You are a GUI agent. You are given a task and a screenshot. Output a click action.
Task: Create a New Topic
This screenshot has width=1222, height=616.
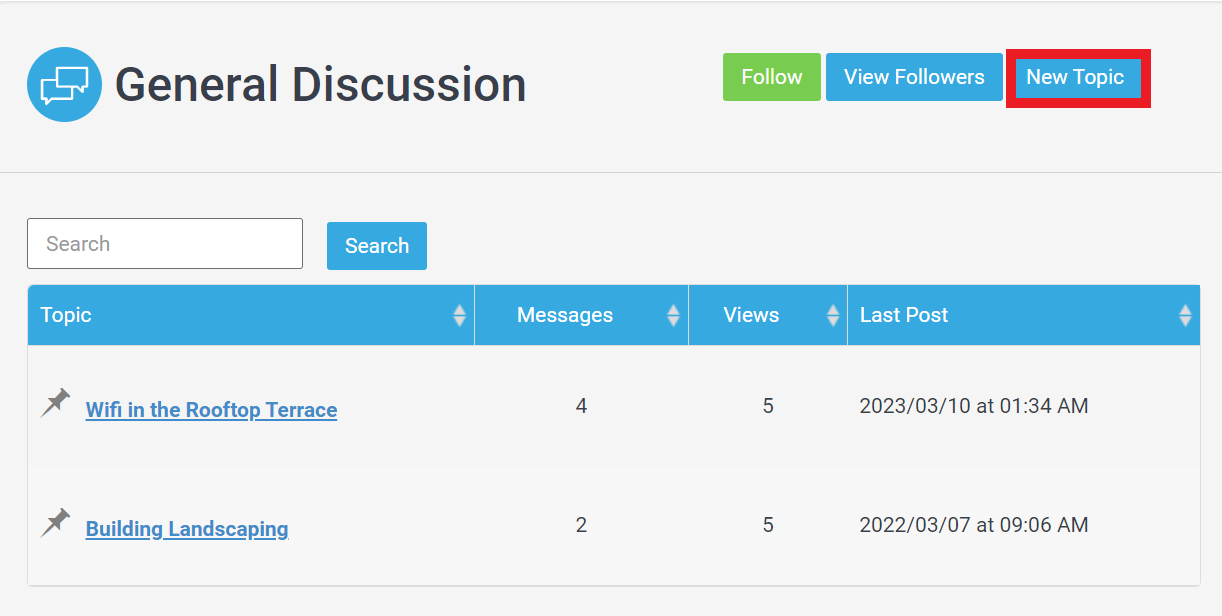point(1076,77)
